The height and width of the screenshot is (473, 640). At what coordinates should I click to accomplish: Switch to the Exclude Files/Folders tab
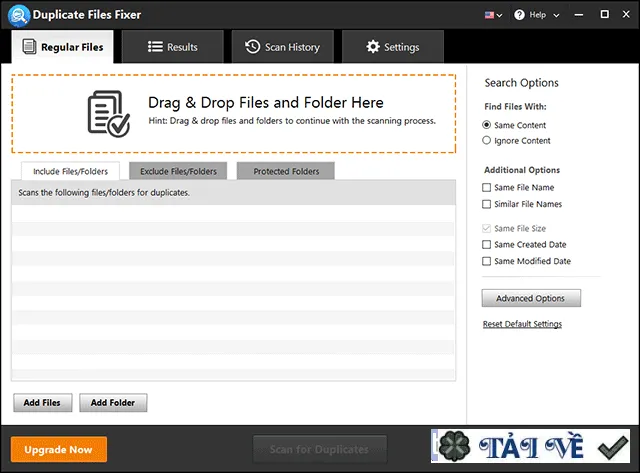178,171
